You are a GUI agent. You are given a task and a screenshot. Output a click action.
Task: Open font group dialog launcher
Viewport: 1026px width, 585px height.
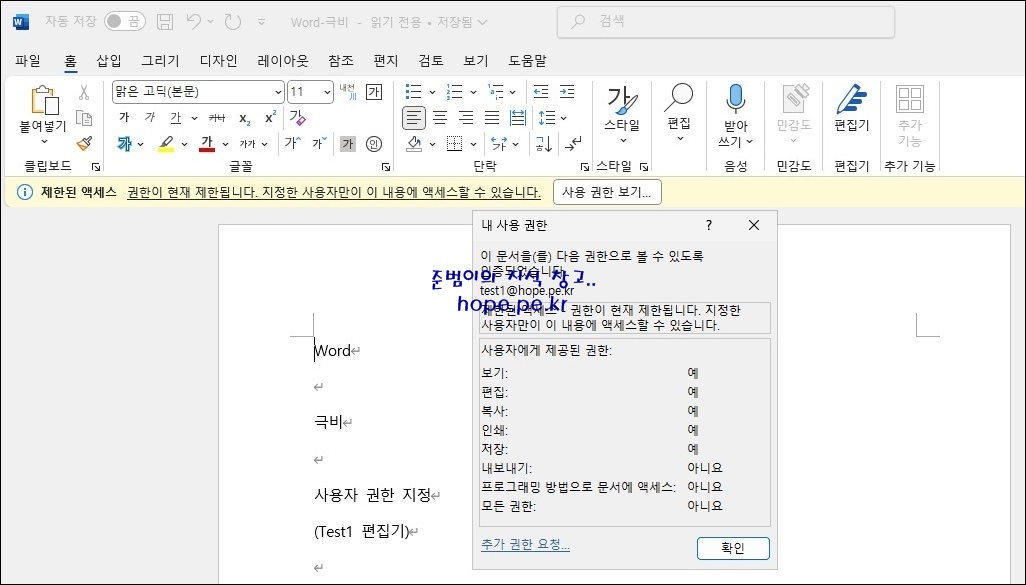386,167
